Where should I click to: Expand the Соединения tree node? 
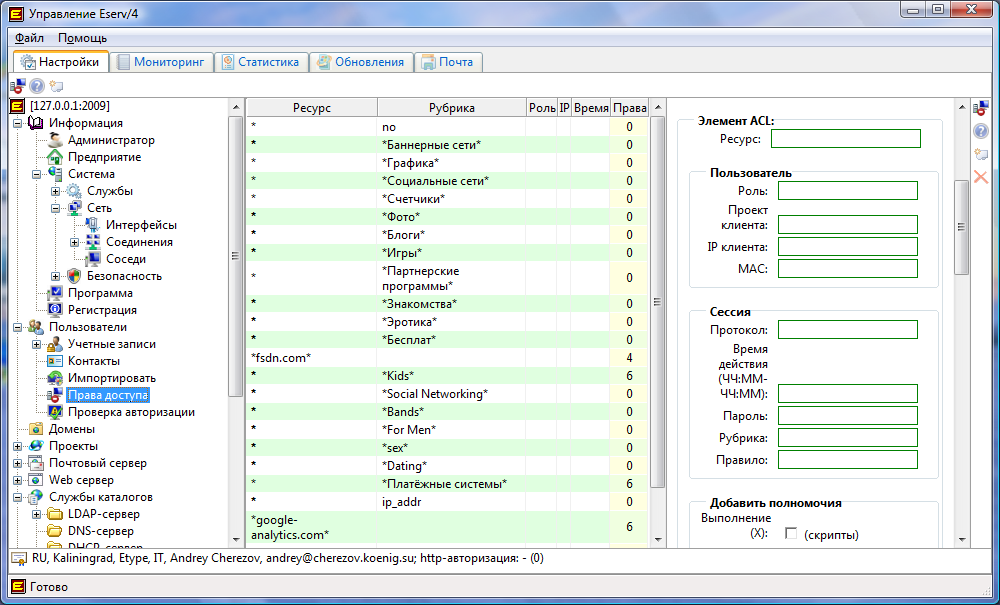pos(75,242)
